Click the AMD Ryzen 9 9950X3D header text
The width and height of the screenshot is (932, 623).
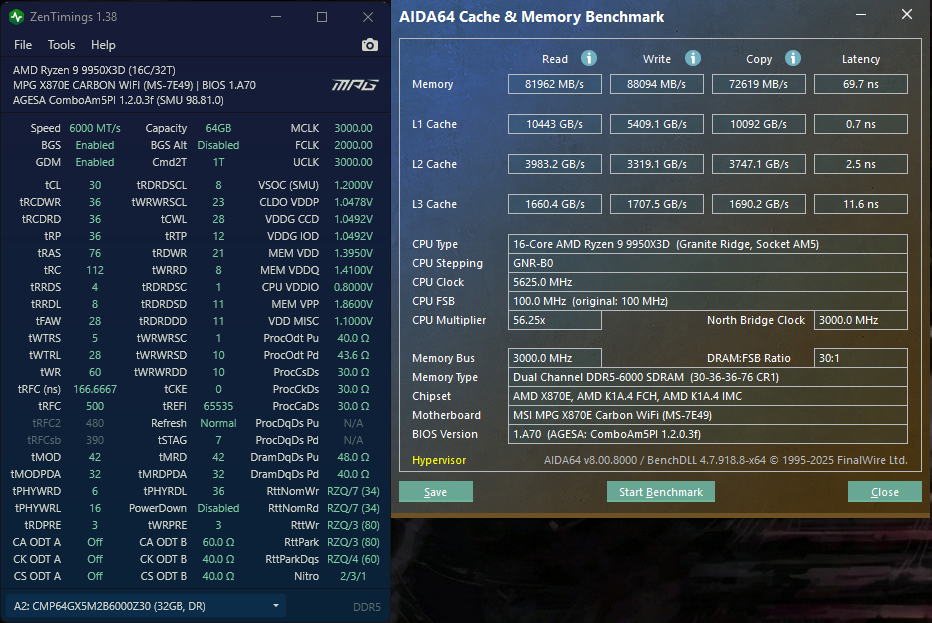tap(94, 70)
